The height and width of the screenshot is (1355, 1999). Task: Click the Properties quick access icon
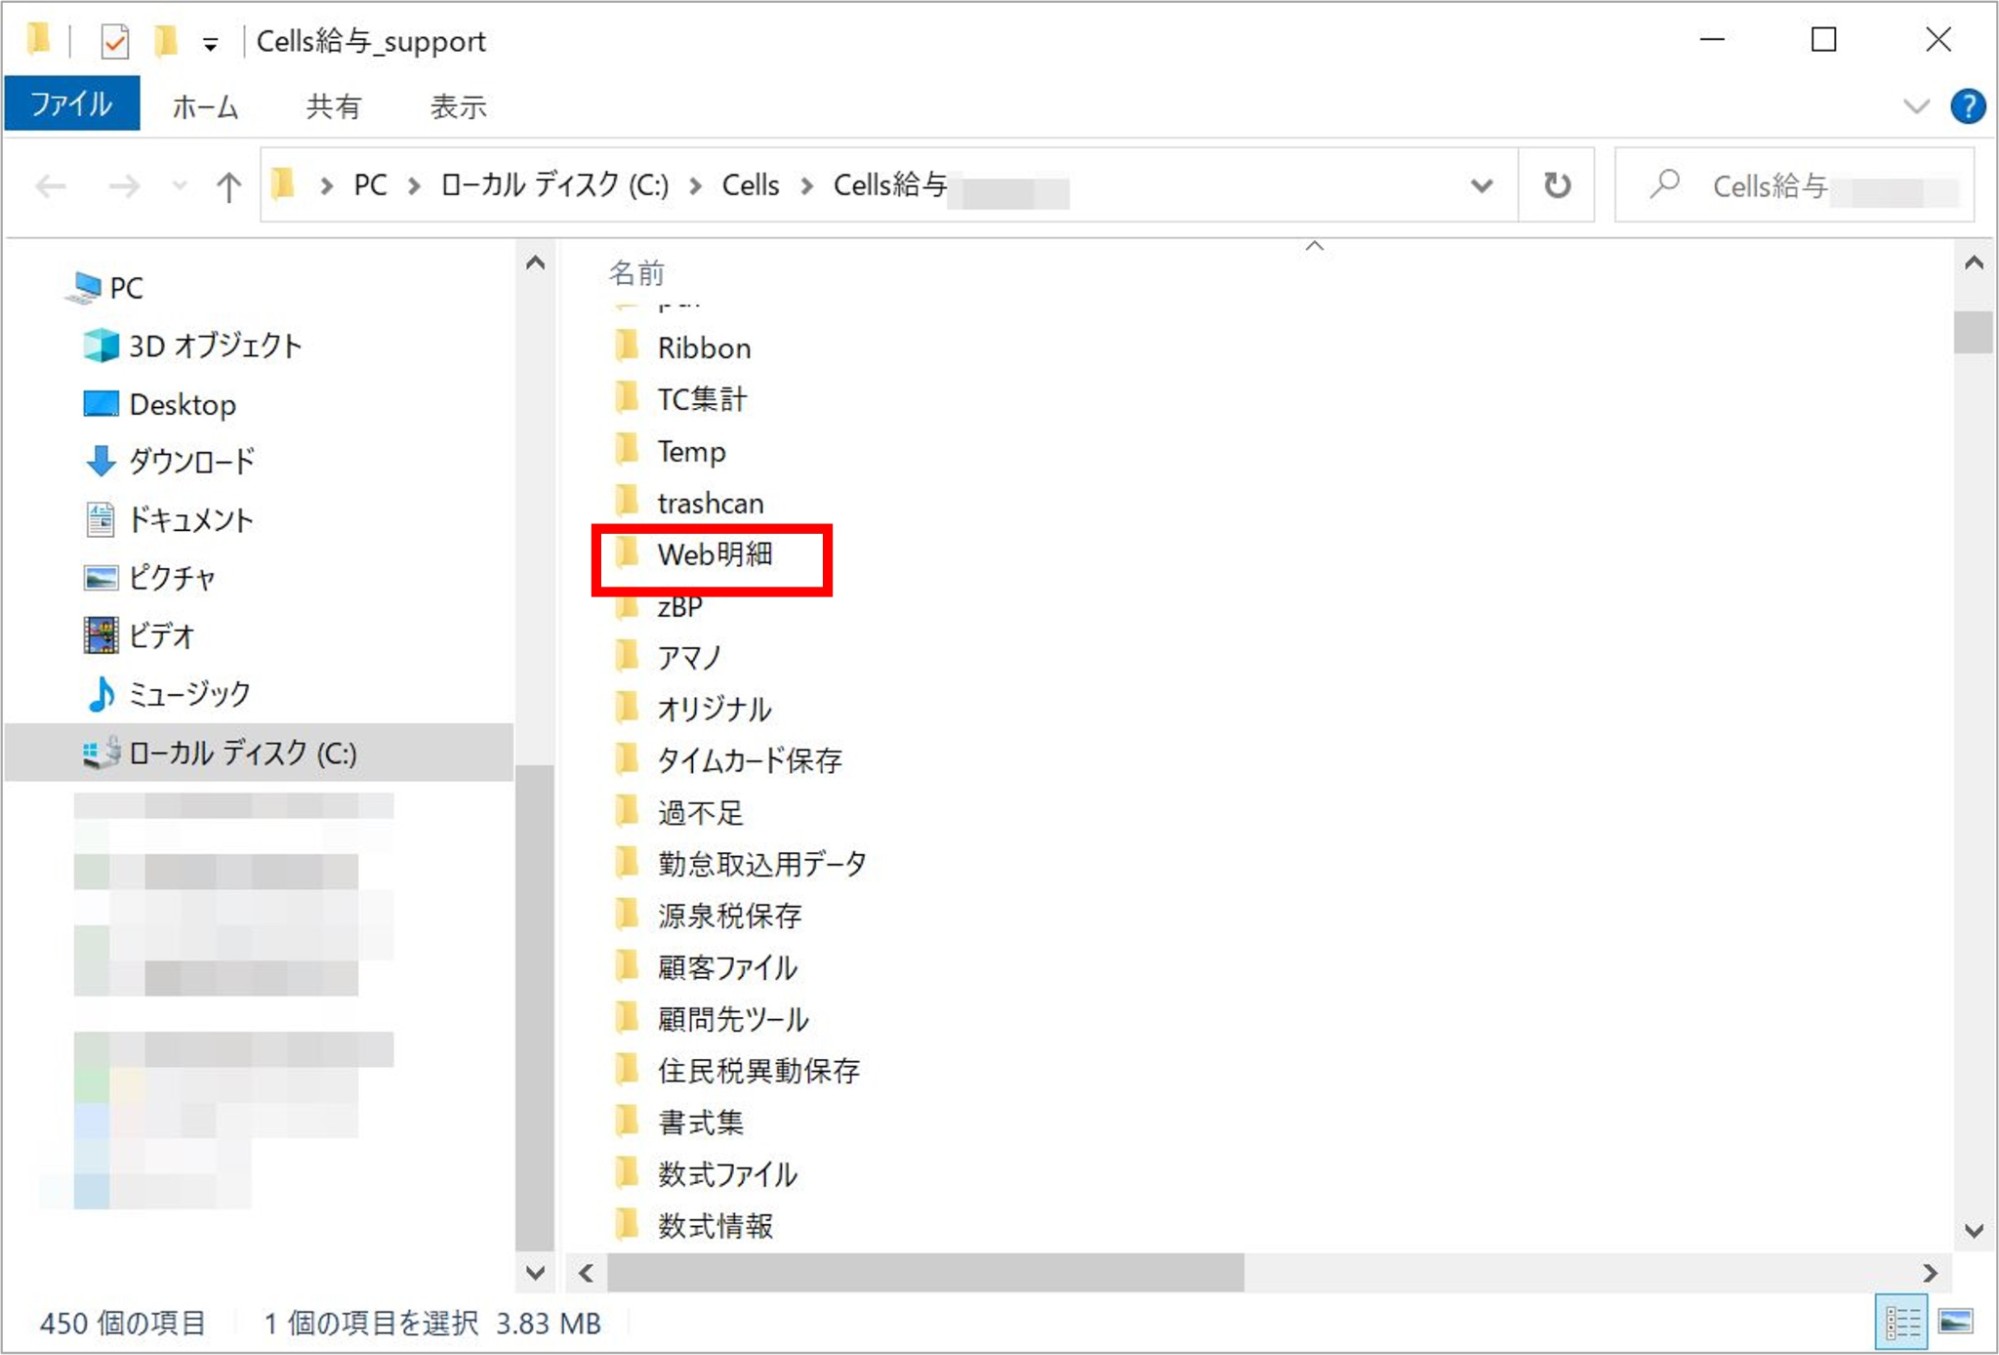(115, 41)
